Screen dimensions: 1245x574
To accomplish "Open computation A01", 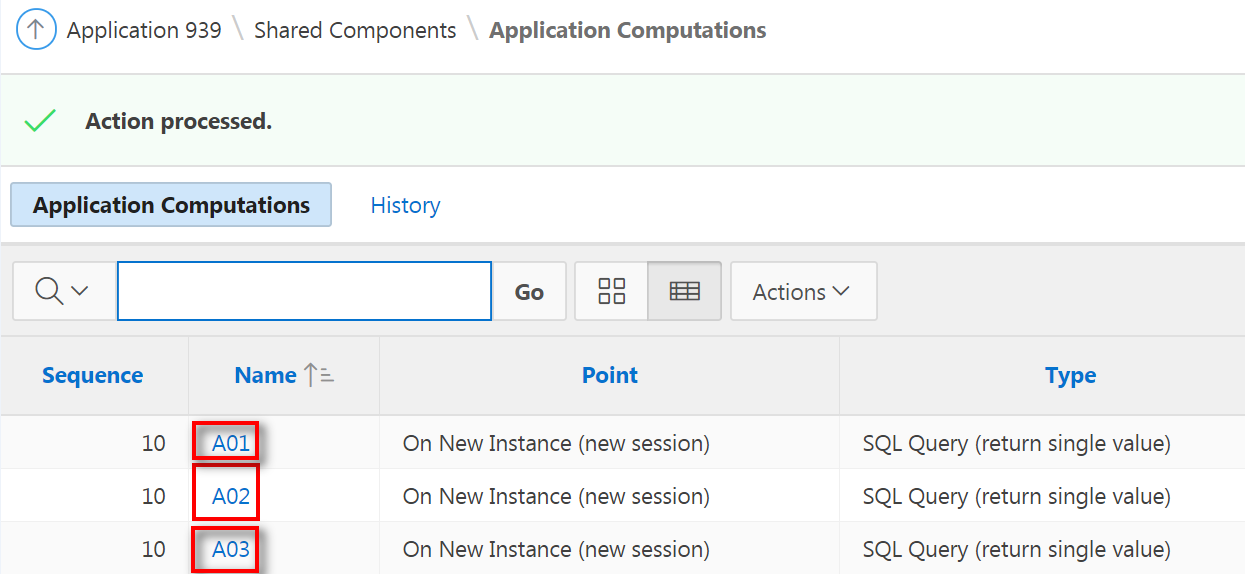I will coord(230,443).
